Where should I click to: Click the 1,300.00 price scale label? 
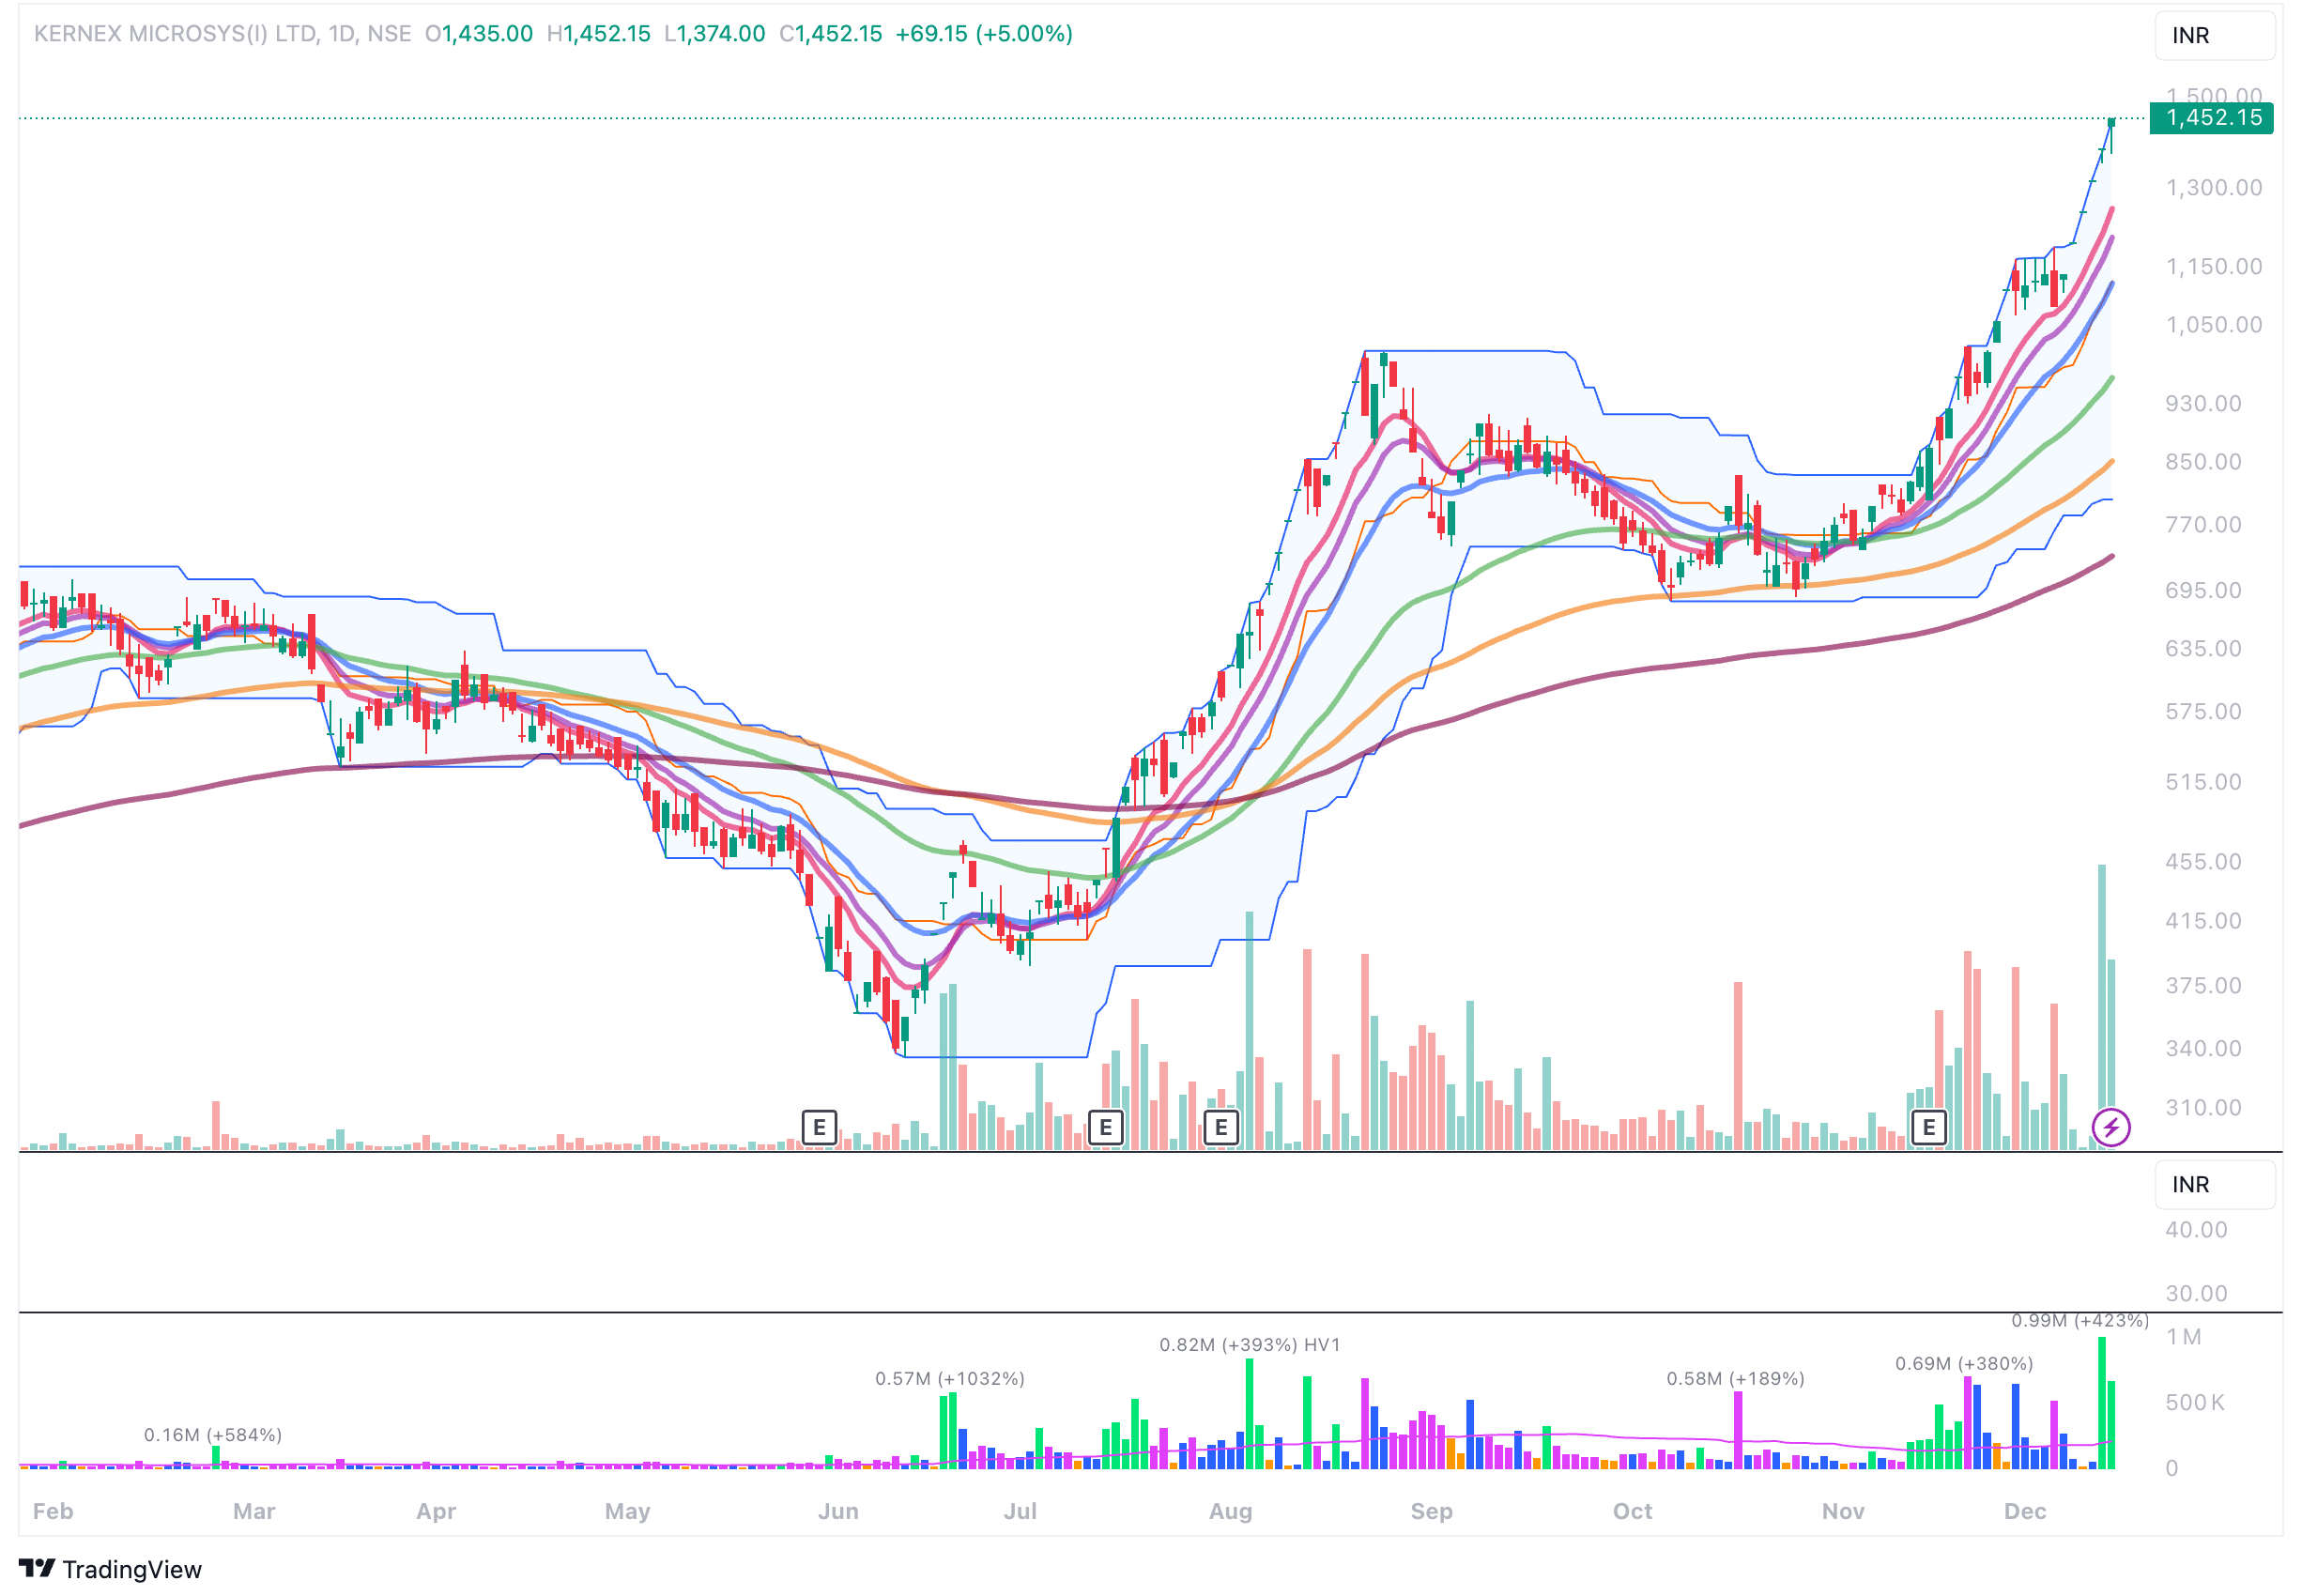pyautogui.click(x=2213, y=188)
